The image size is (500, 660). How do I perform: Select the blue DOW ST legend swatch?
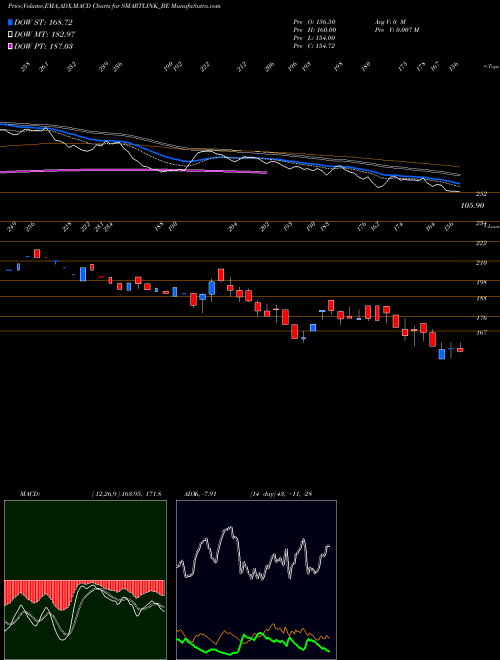click(x=11, y=22)
